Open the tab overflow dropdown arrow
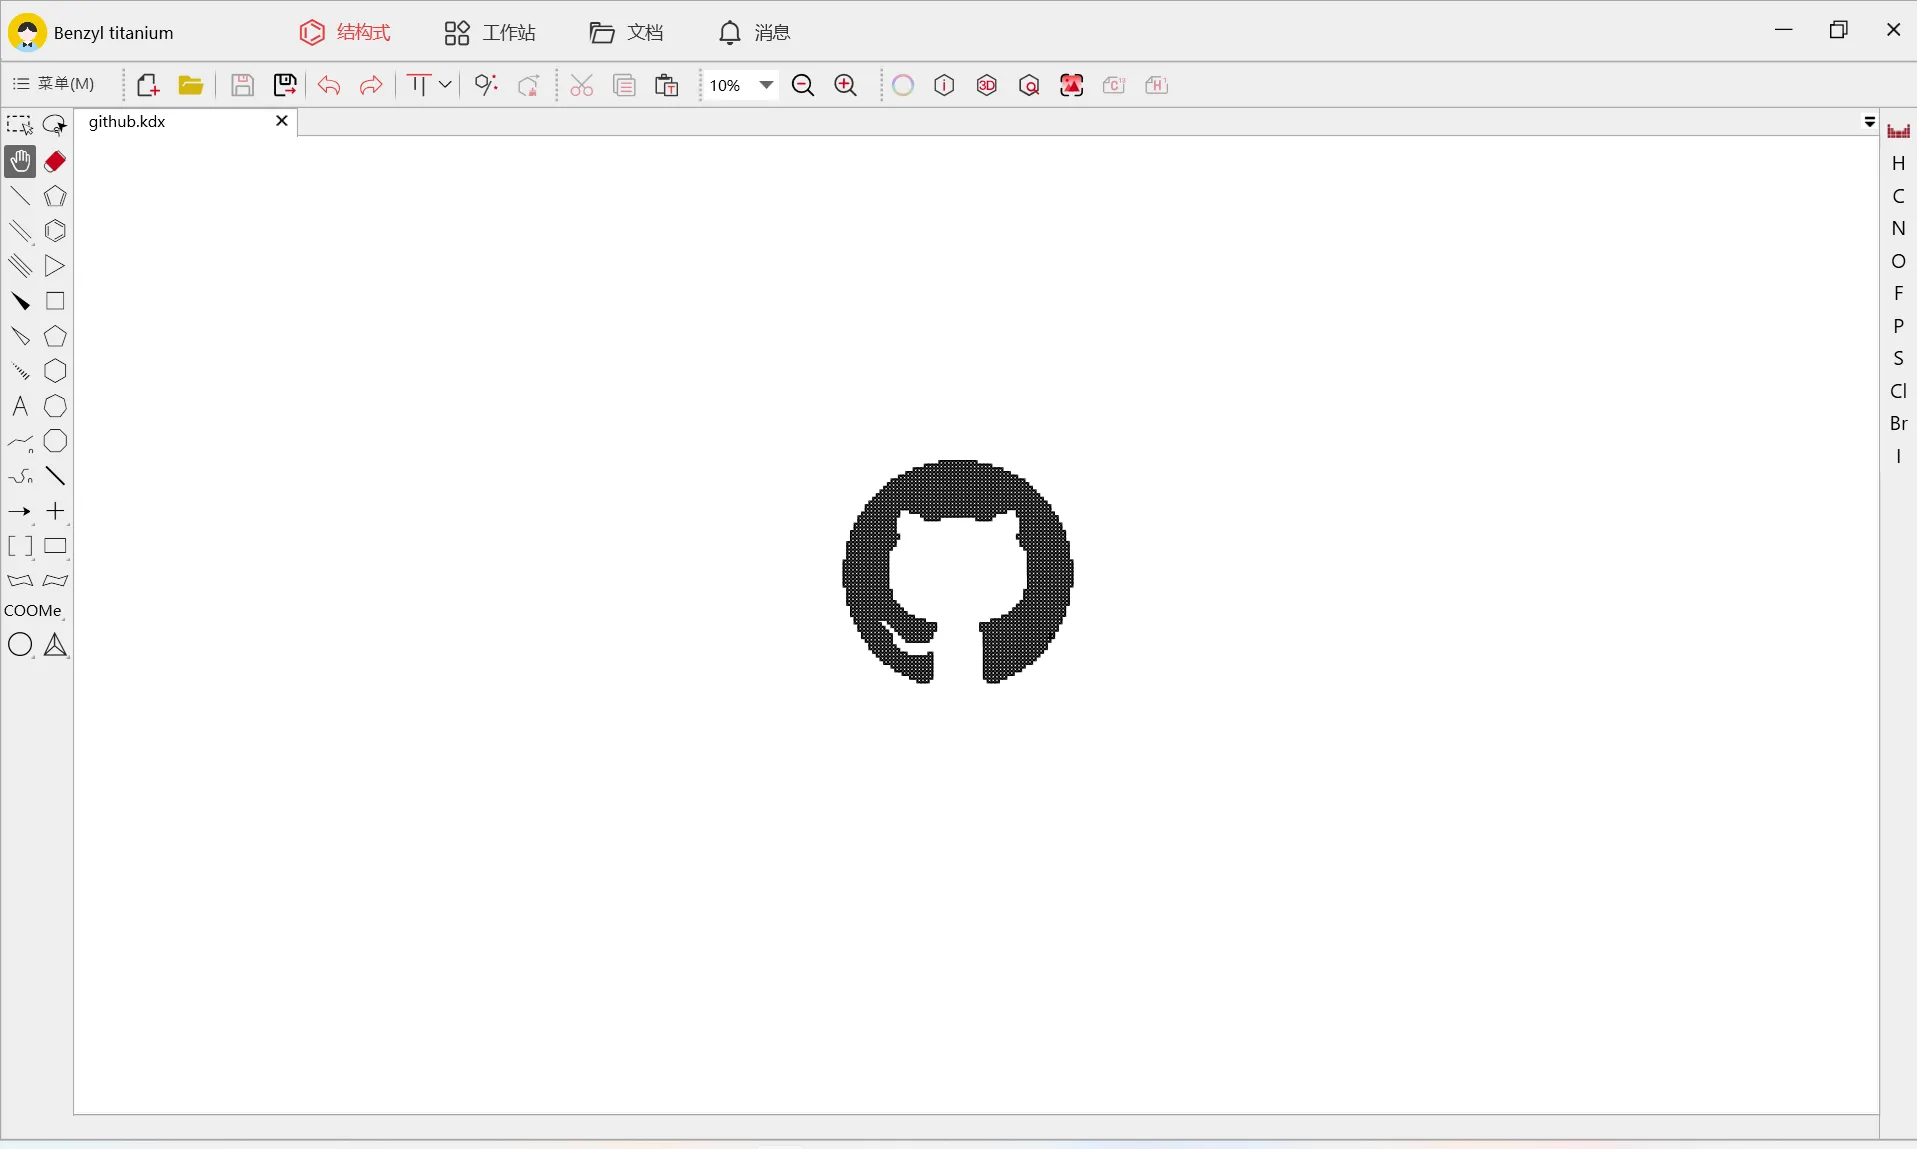Viewport: 1917px width, 1149px height. pyautogui.click(x=1868, y=122)
